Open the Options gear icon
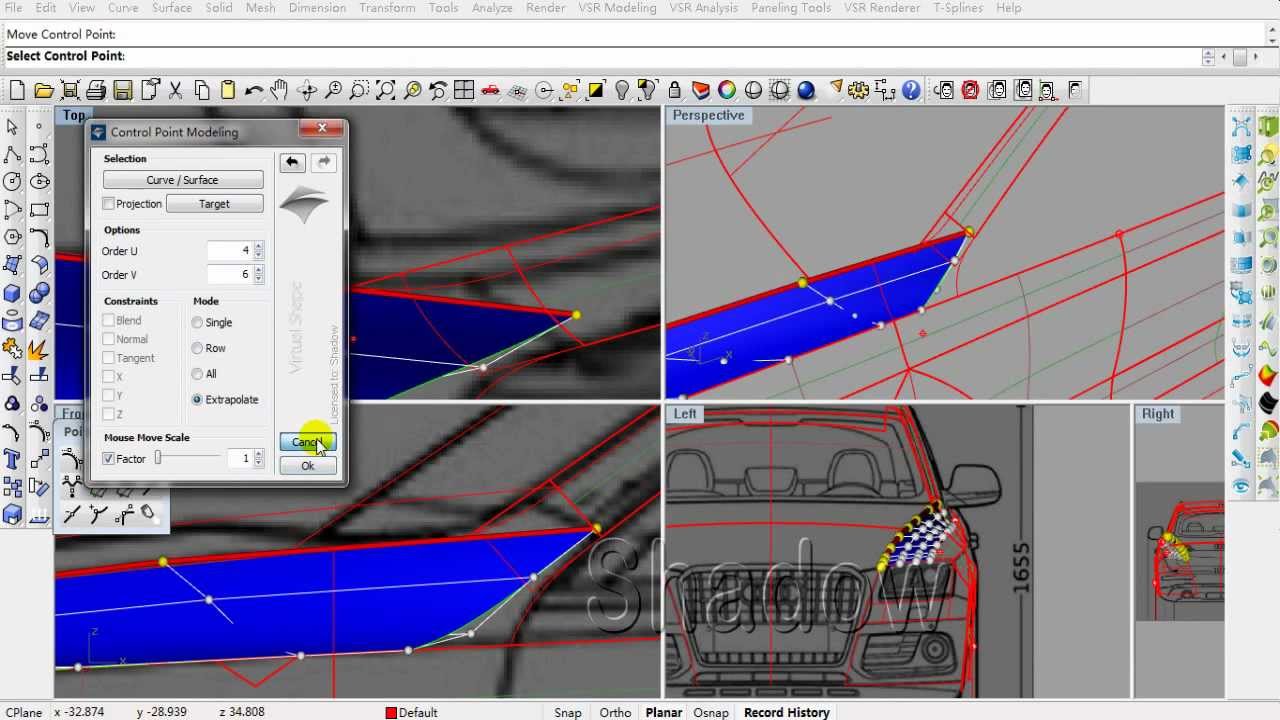This screenshot has width=1280, height=720. [859, 91]
